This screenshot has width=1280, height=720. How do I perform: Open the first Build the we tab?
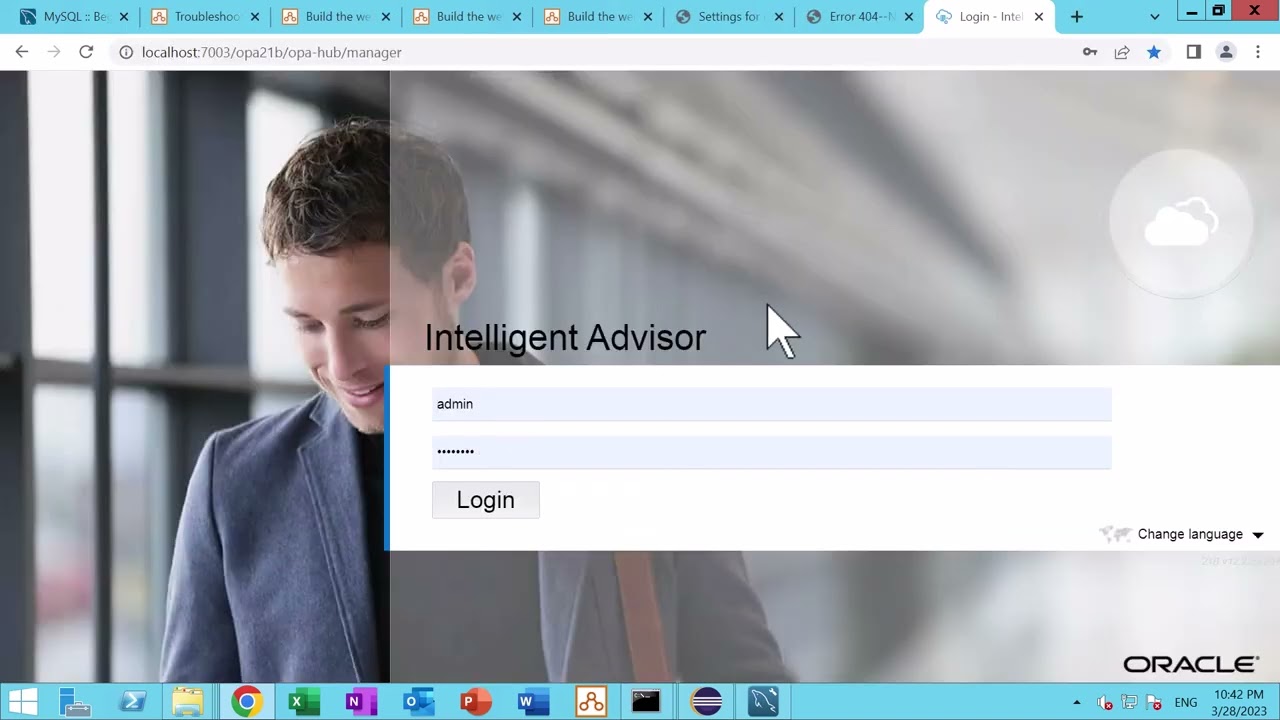click(x=336, y=17)
